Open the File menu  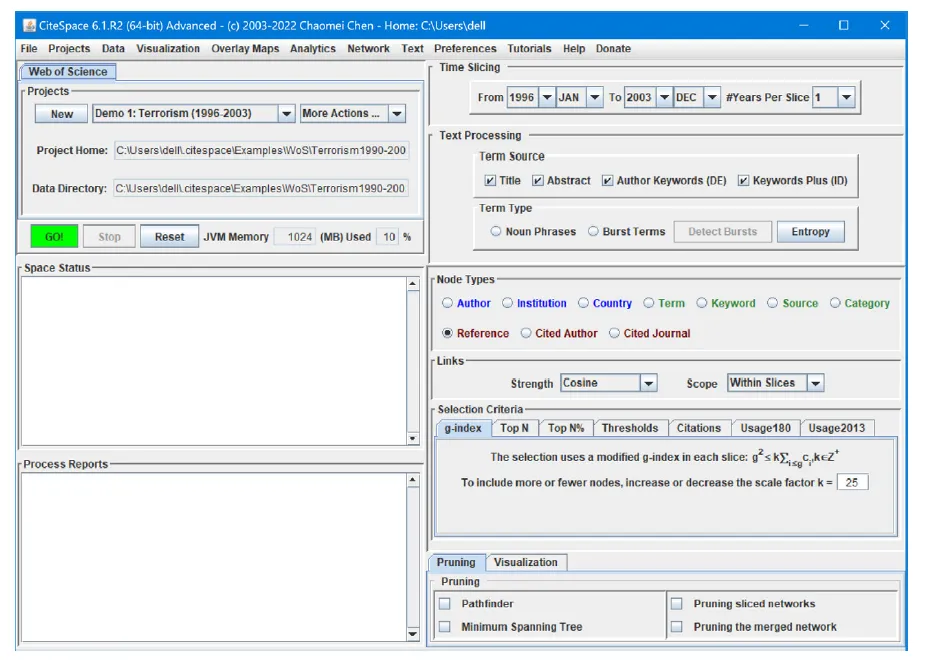[28, 49]
